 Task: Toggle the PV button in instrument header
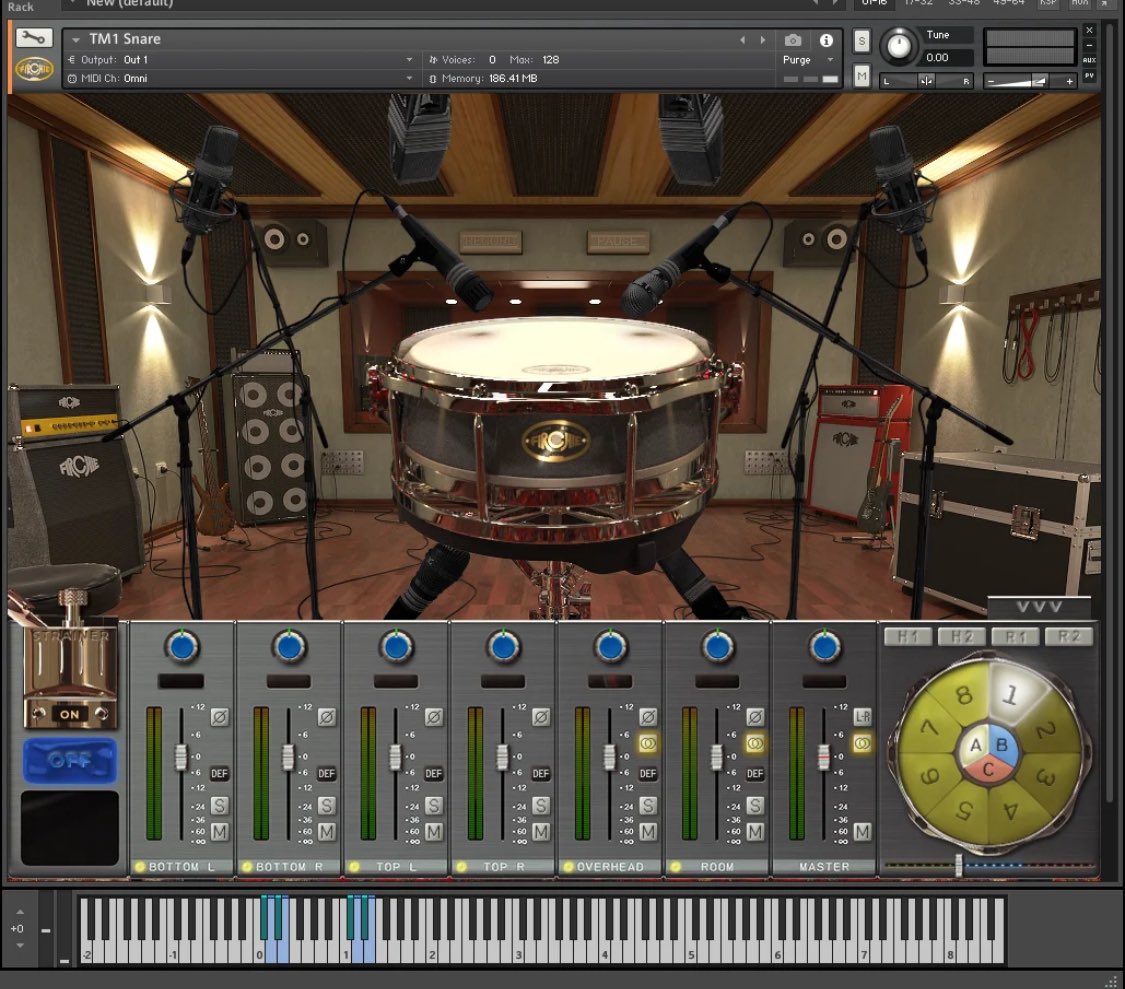1089,75
